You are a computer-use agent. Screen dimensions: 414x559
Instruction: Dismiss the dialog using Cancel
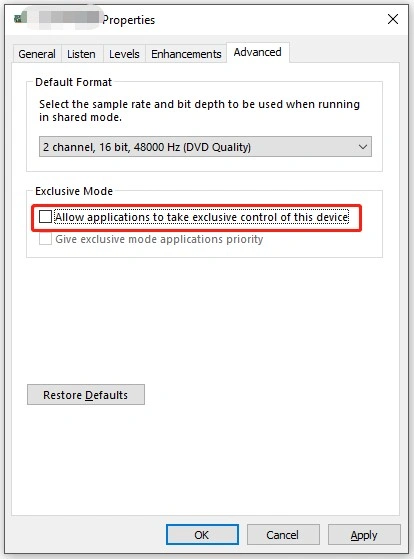pos(283,535)
